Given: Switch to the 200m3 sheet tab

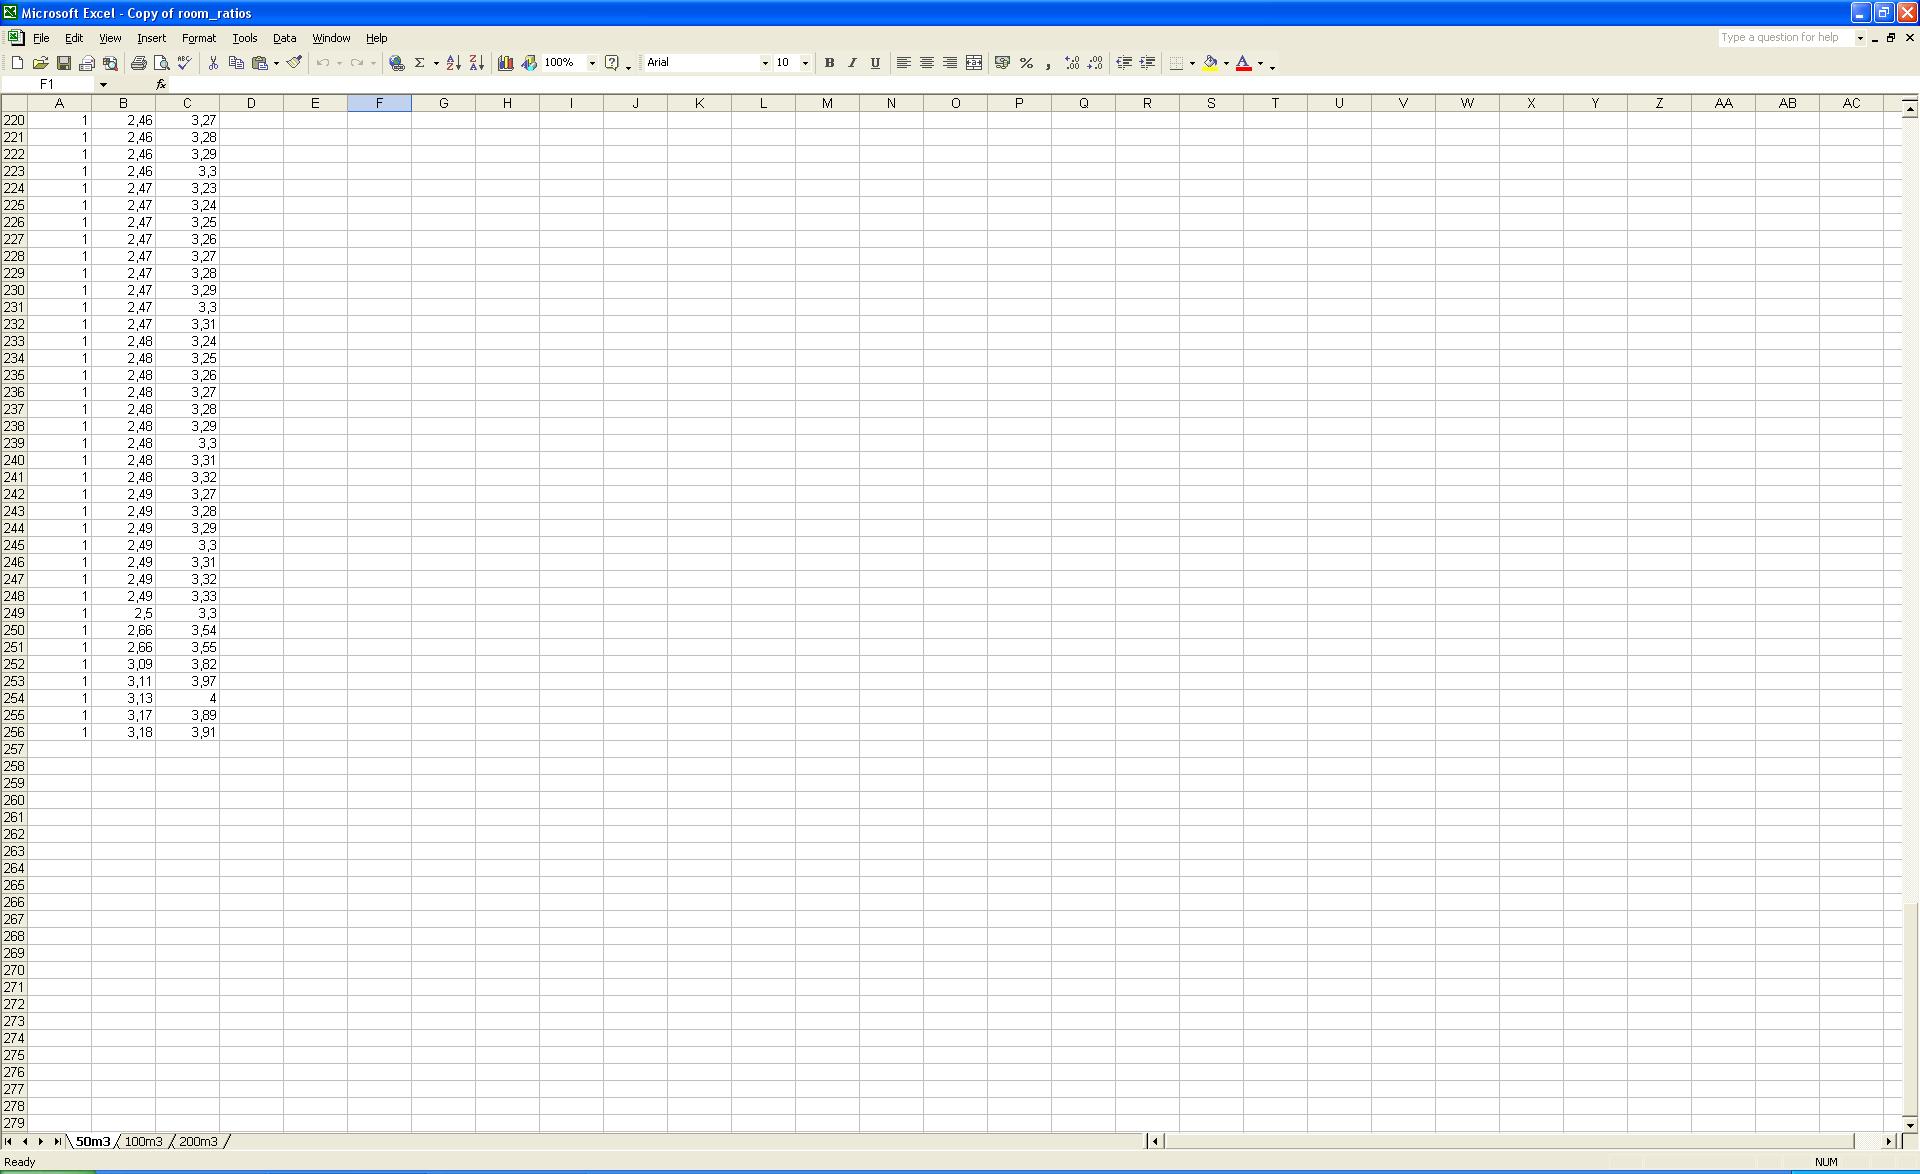Looking at the screenshot, I should coord(198,1141).
